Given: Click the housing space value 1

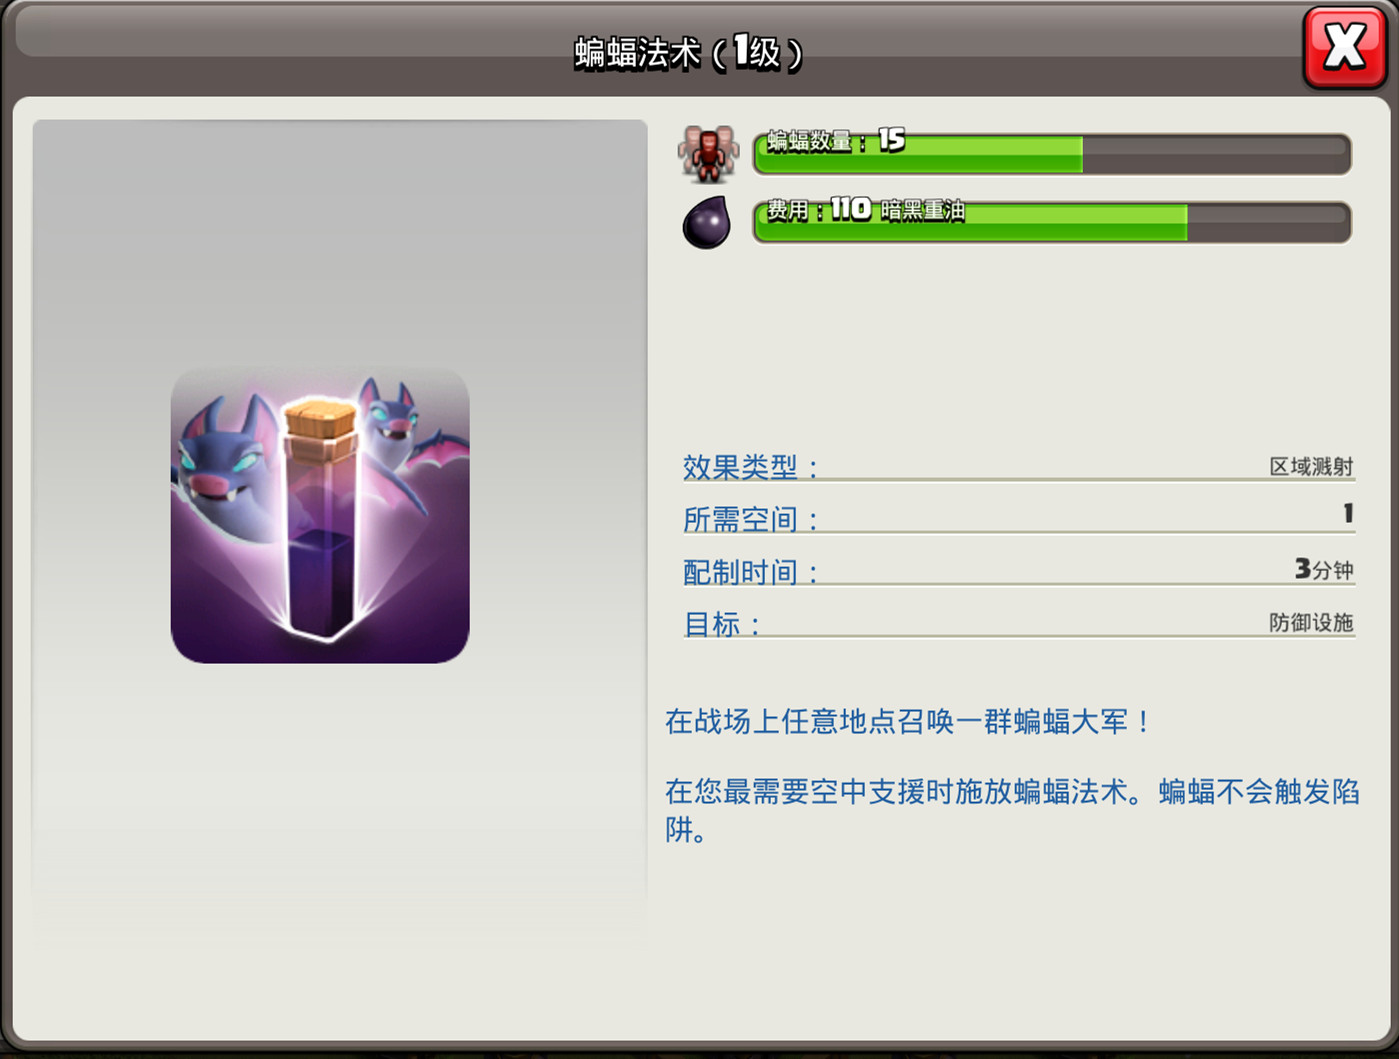Looking at the screenshot, I should 1348,514.
